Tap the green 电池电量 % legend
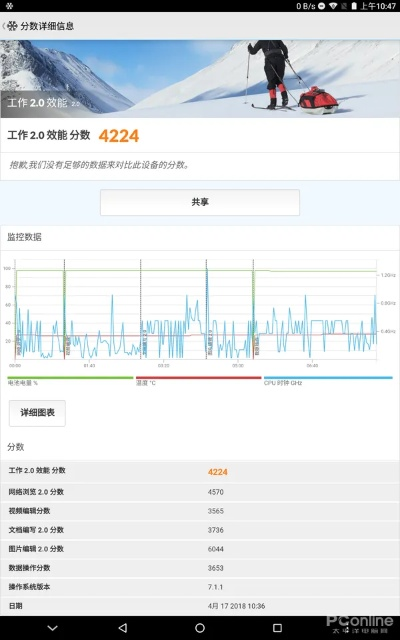The height and width of the screenshot is (640, 400). point(70,381)
